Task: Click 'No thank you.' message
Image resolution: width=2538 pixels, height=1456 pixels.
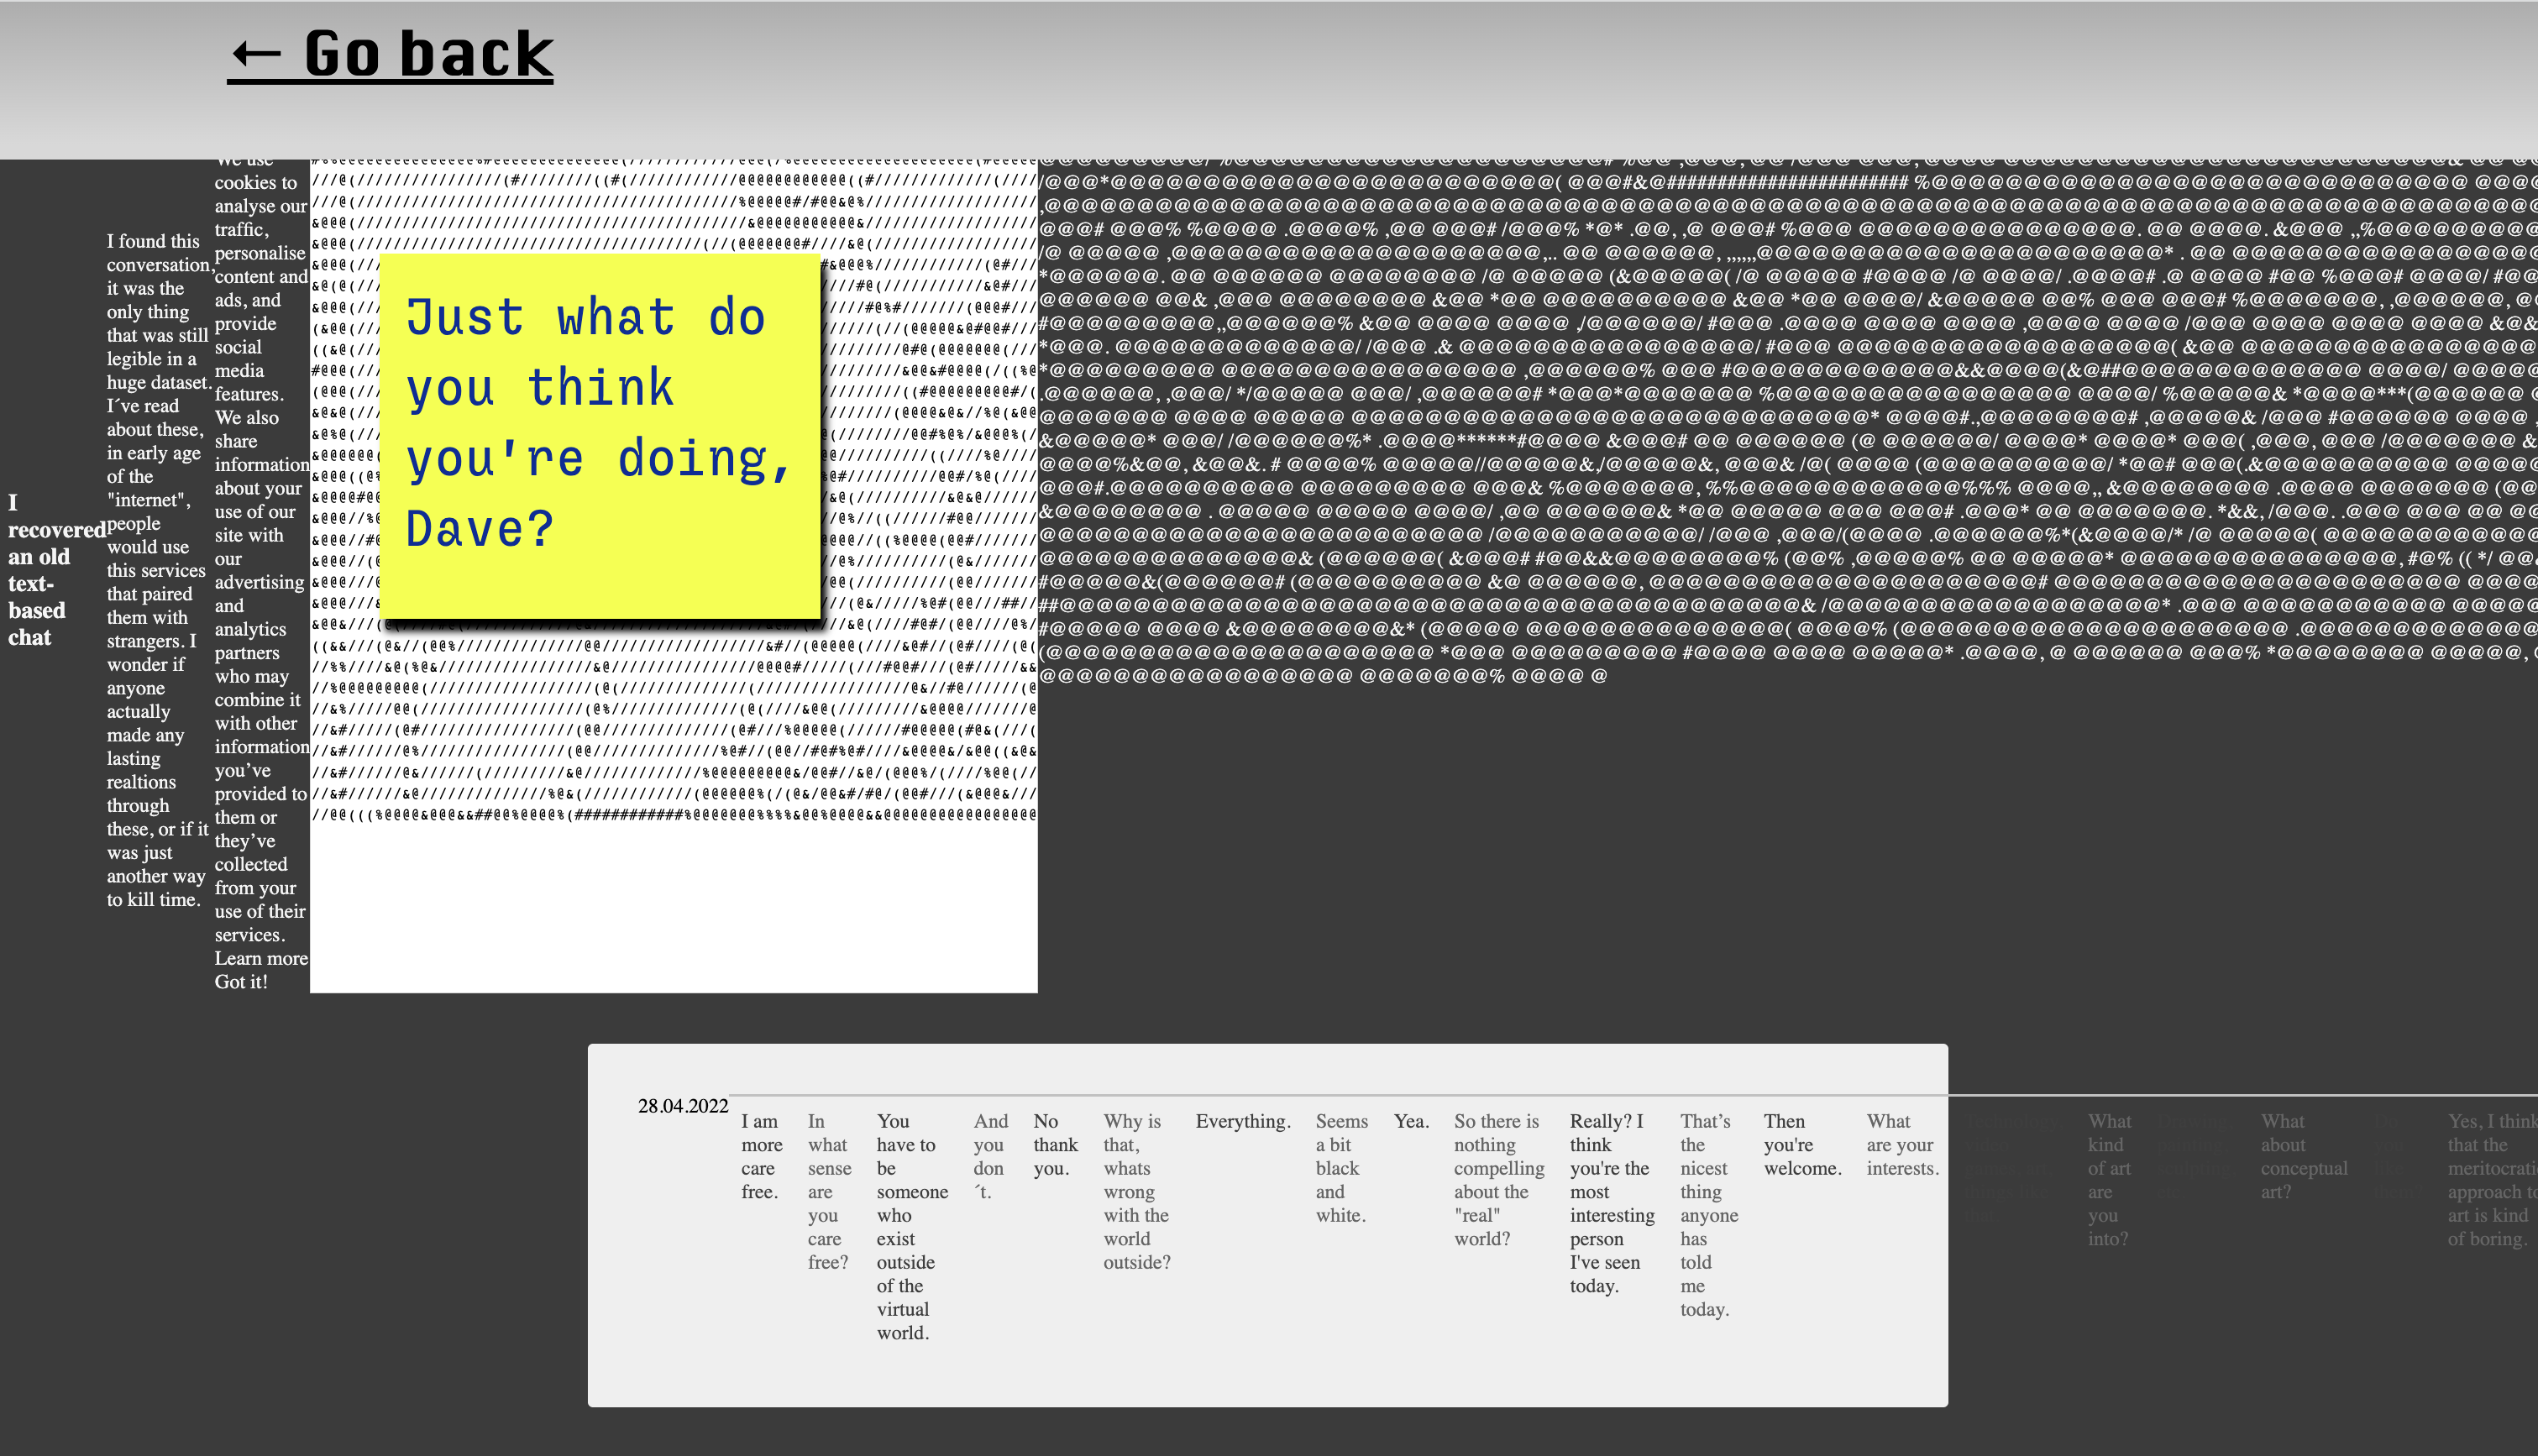Action: coord(1055,1145)
